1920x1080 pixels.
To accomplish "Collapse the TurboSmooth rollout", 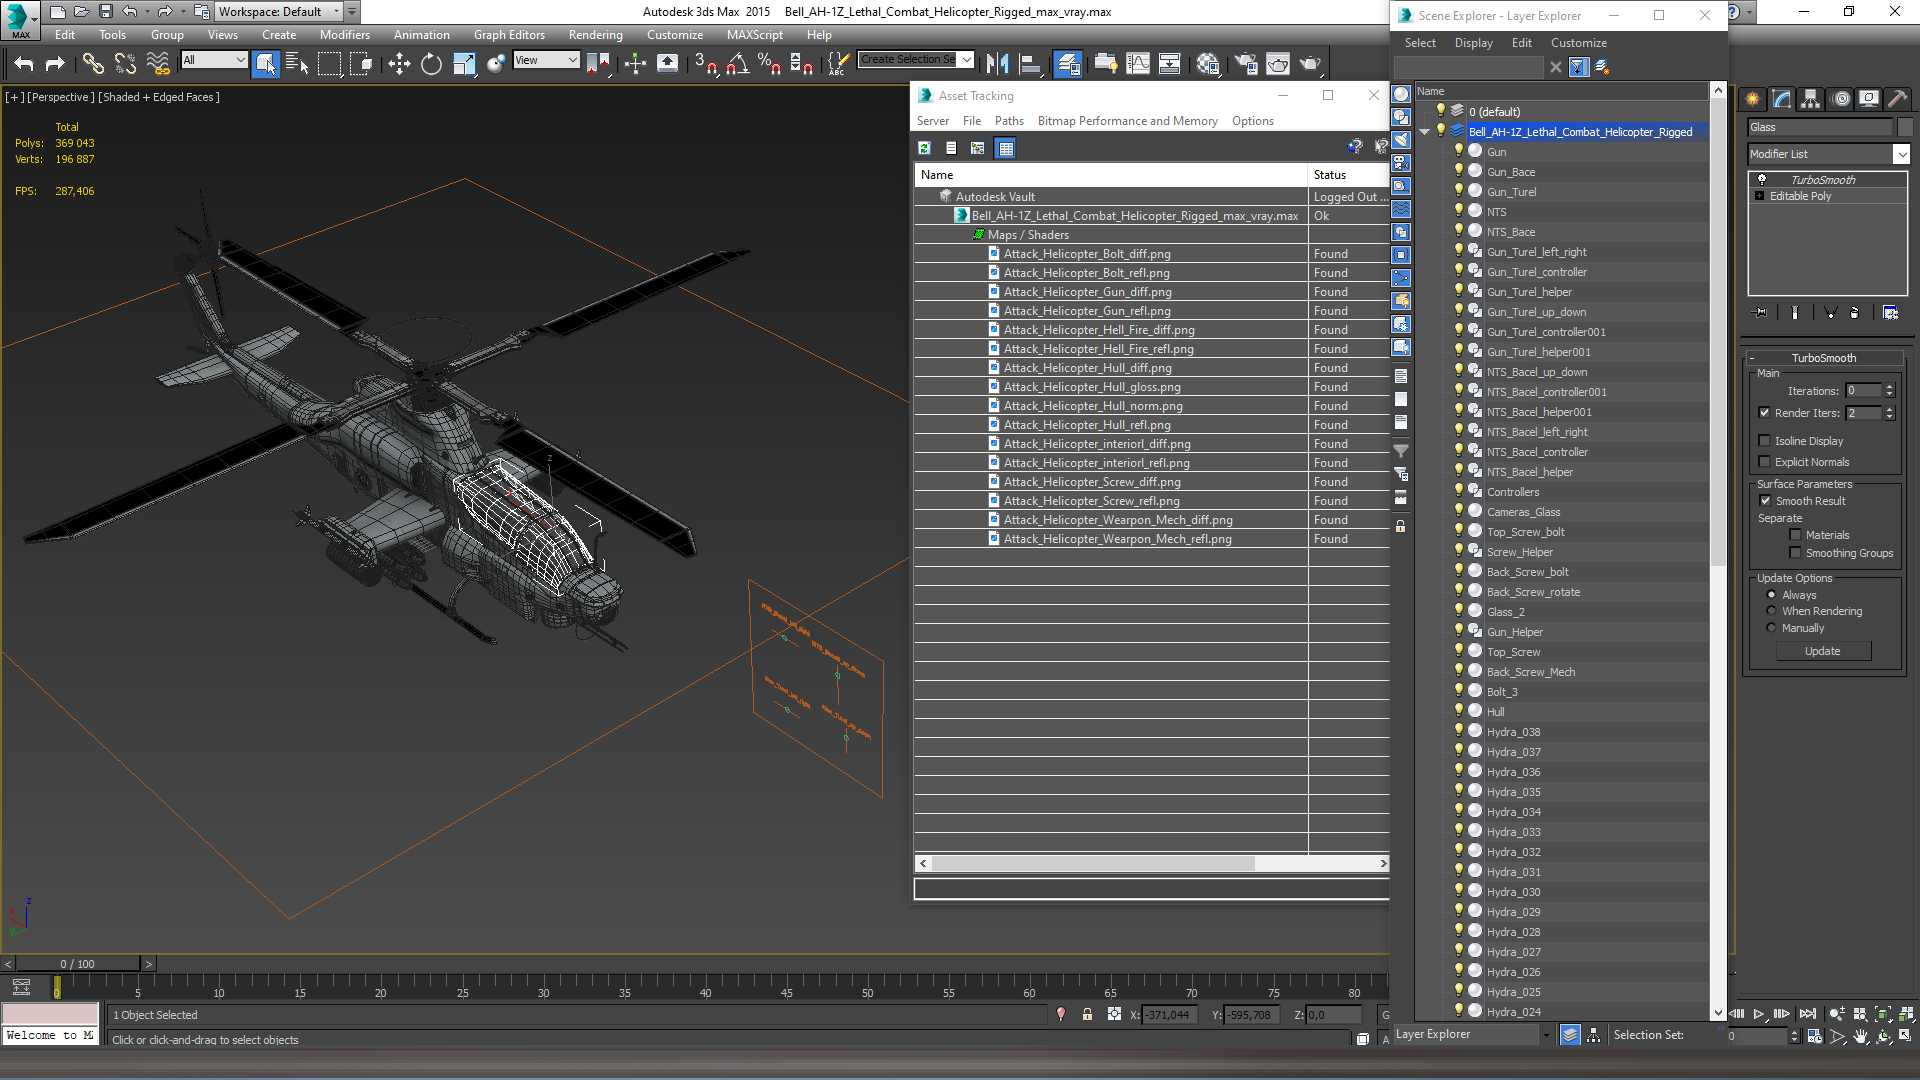I will [1823, 358].
